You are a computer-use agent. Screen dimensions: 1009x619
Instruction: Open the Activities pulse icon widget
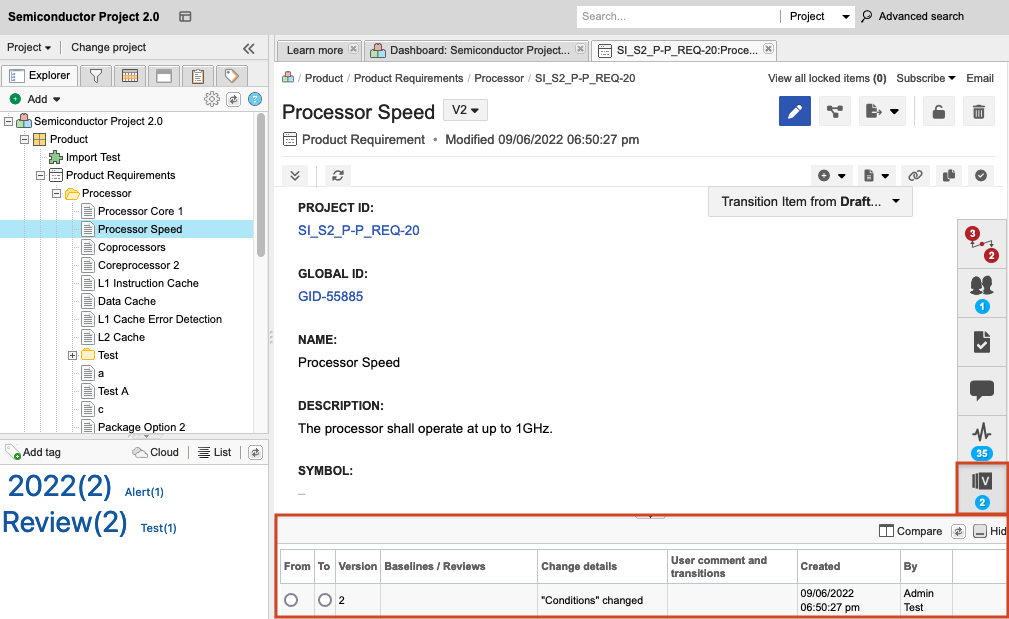pos(981,438)
